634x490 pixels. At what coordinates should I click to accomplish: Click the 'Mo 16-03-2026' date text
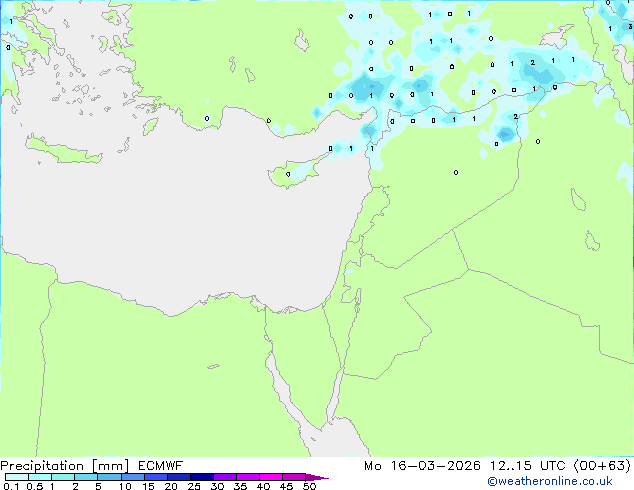[422, 466]
